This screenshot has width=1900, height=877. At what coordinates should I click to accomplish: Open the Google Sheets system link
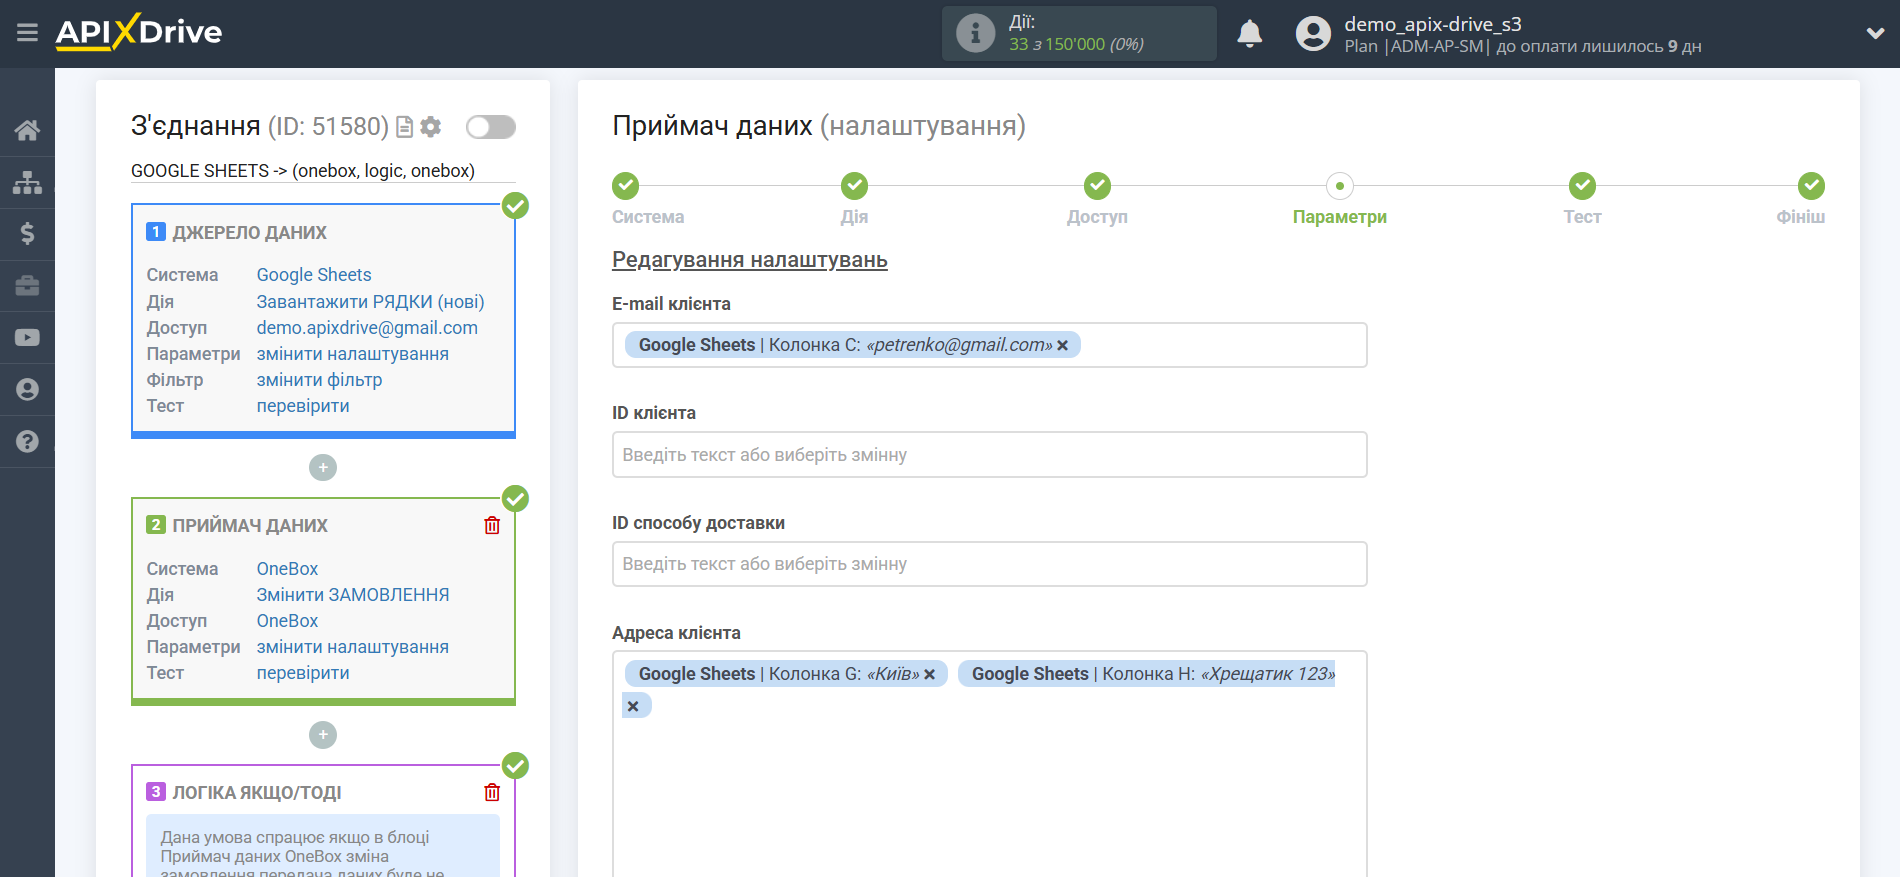pyautogui.click(x=314, y=275)
